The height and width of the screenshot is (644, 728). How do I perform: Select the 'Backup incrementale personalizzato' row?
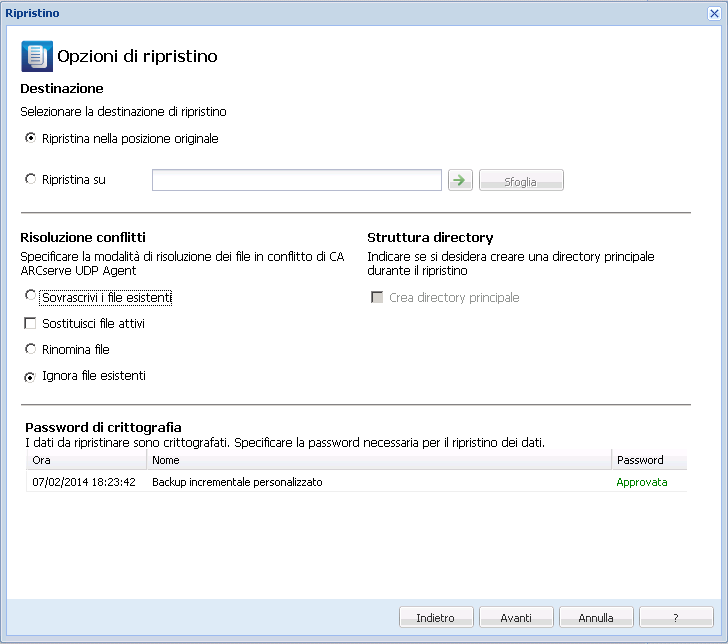(237, 482)
